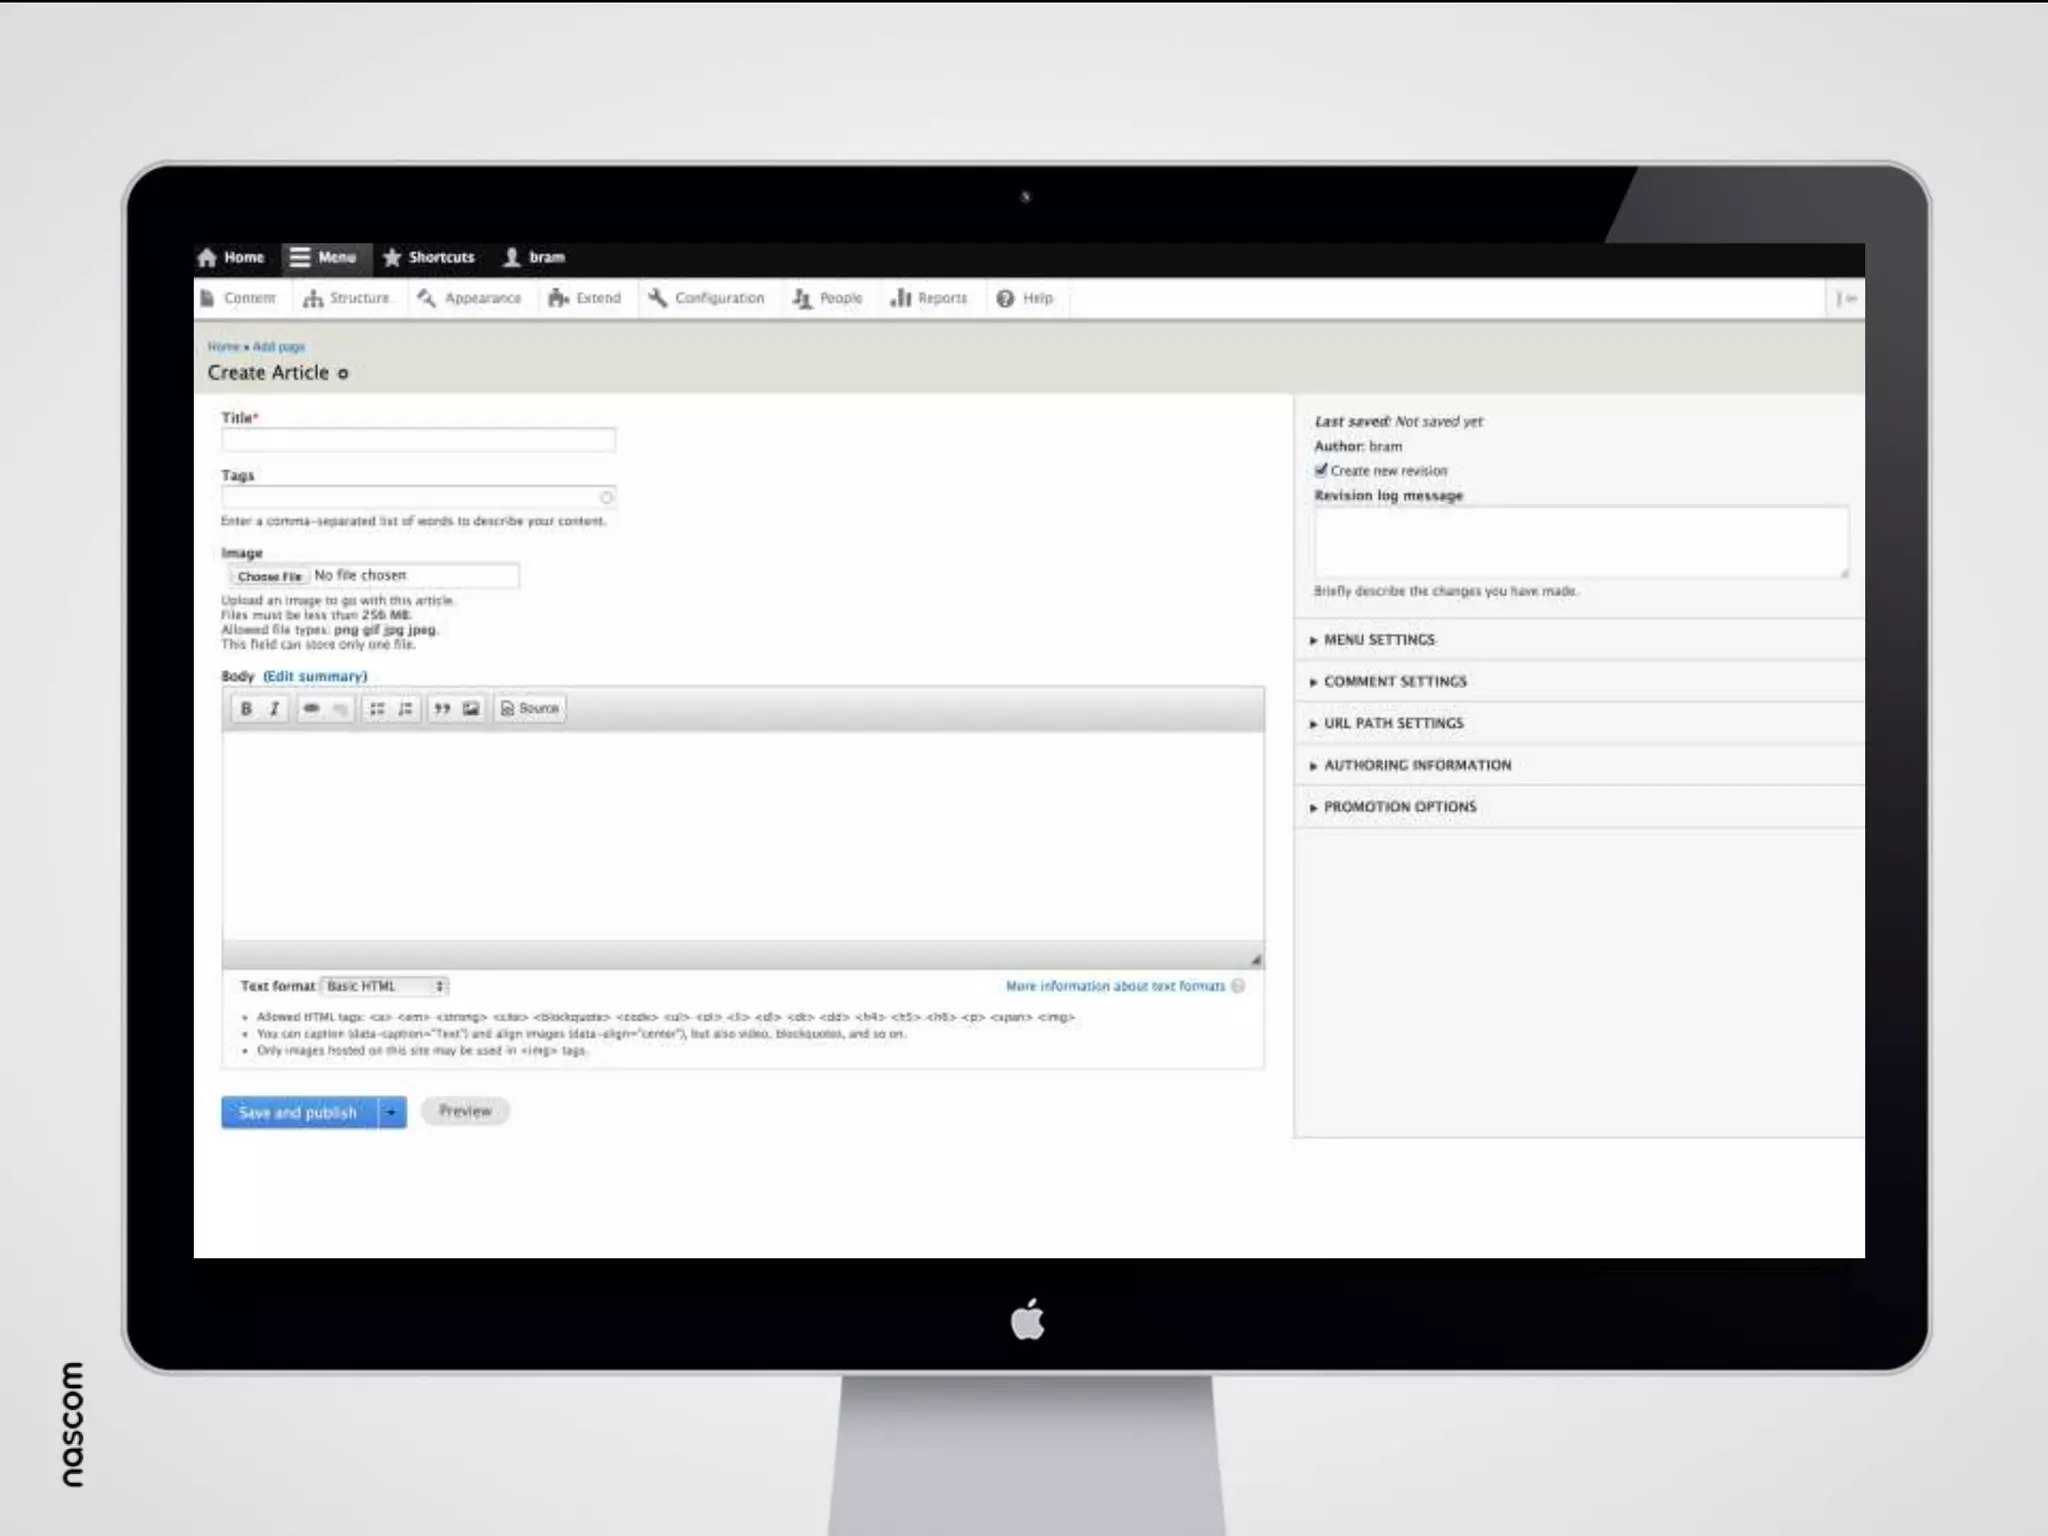This screenshot has width=2048, height=1536.
Task: Insert a link using the link icon
Action: pyautogui.click(x=311, y=708)
